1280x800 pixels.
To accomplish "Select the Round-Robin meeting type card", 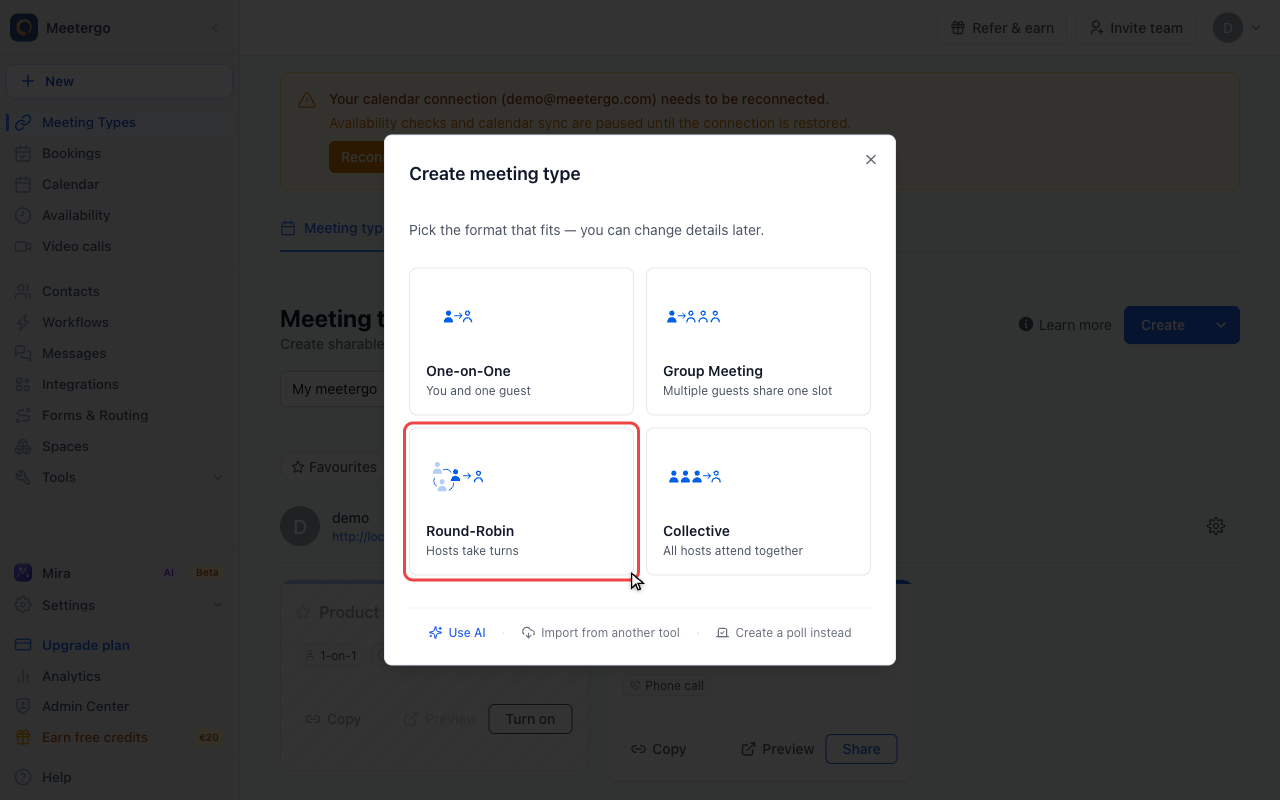I will click(521, 501).
